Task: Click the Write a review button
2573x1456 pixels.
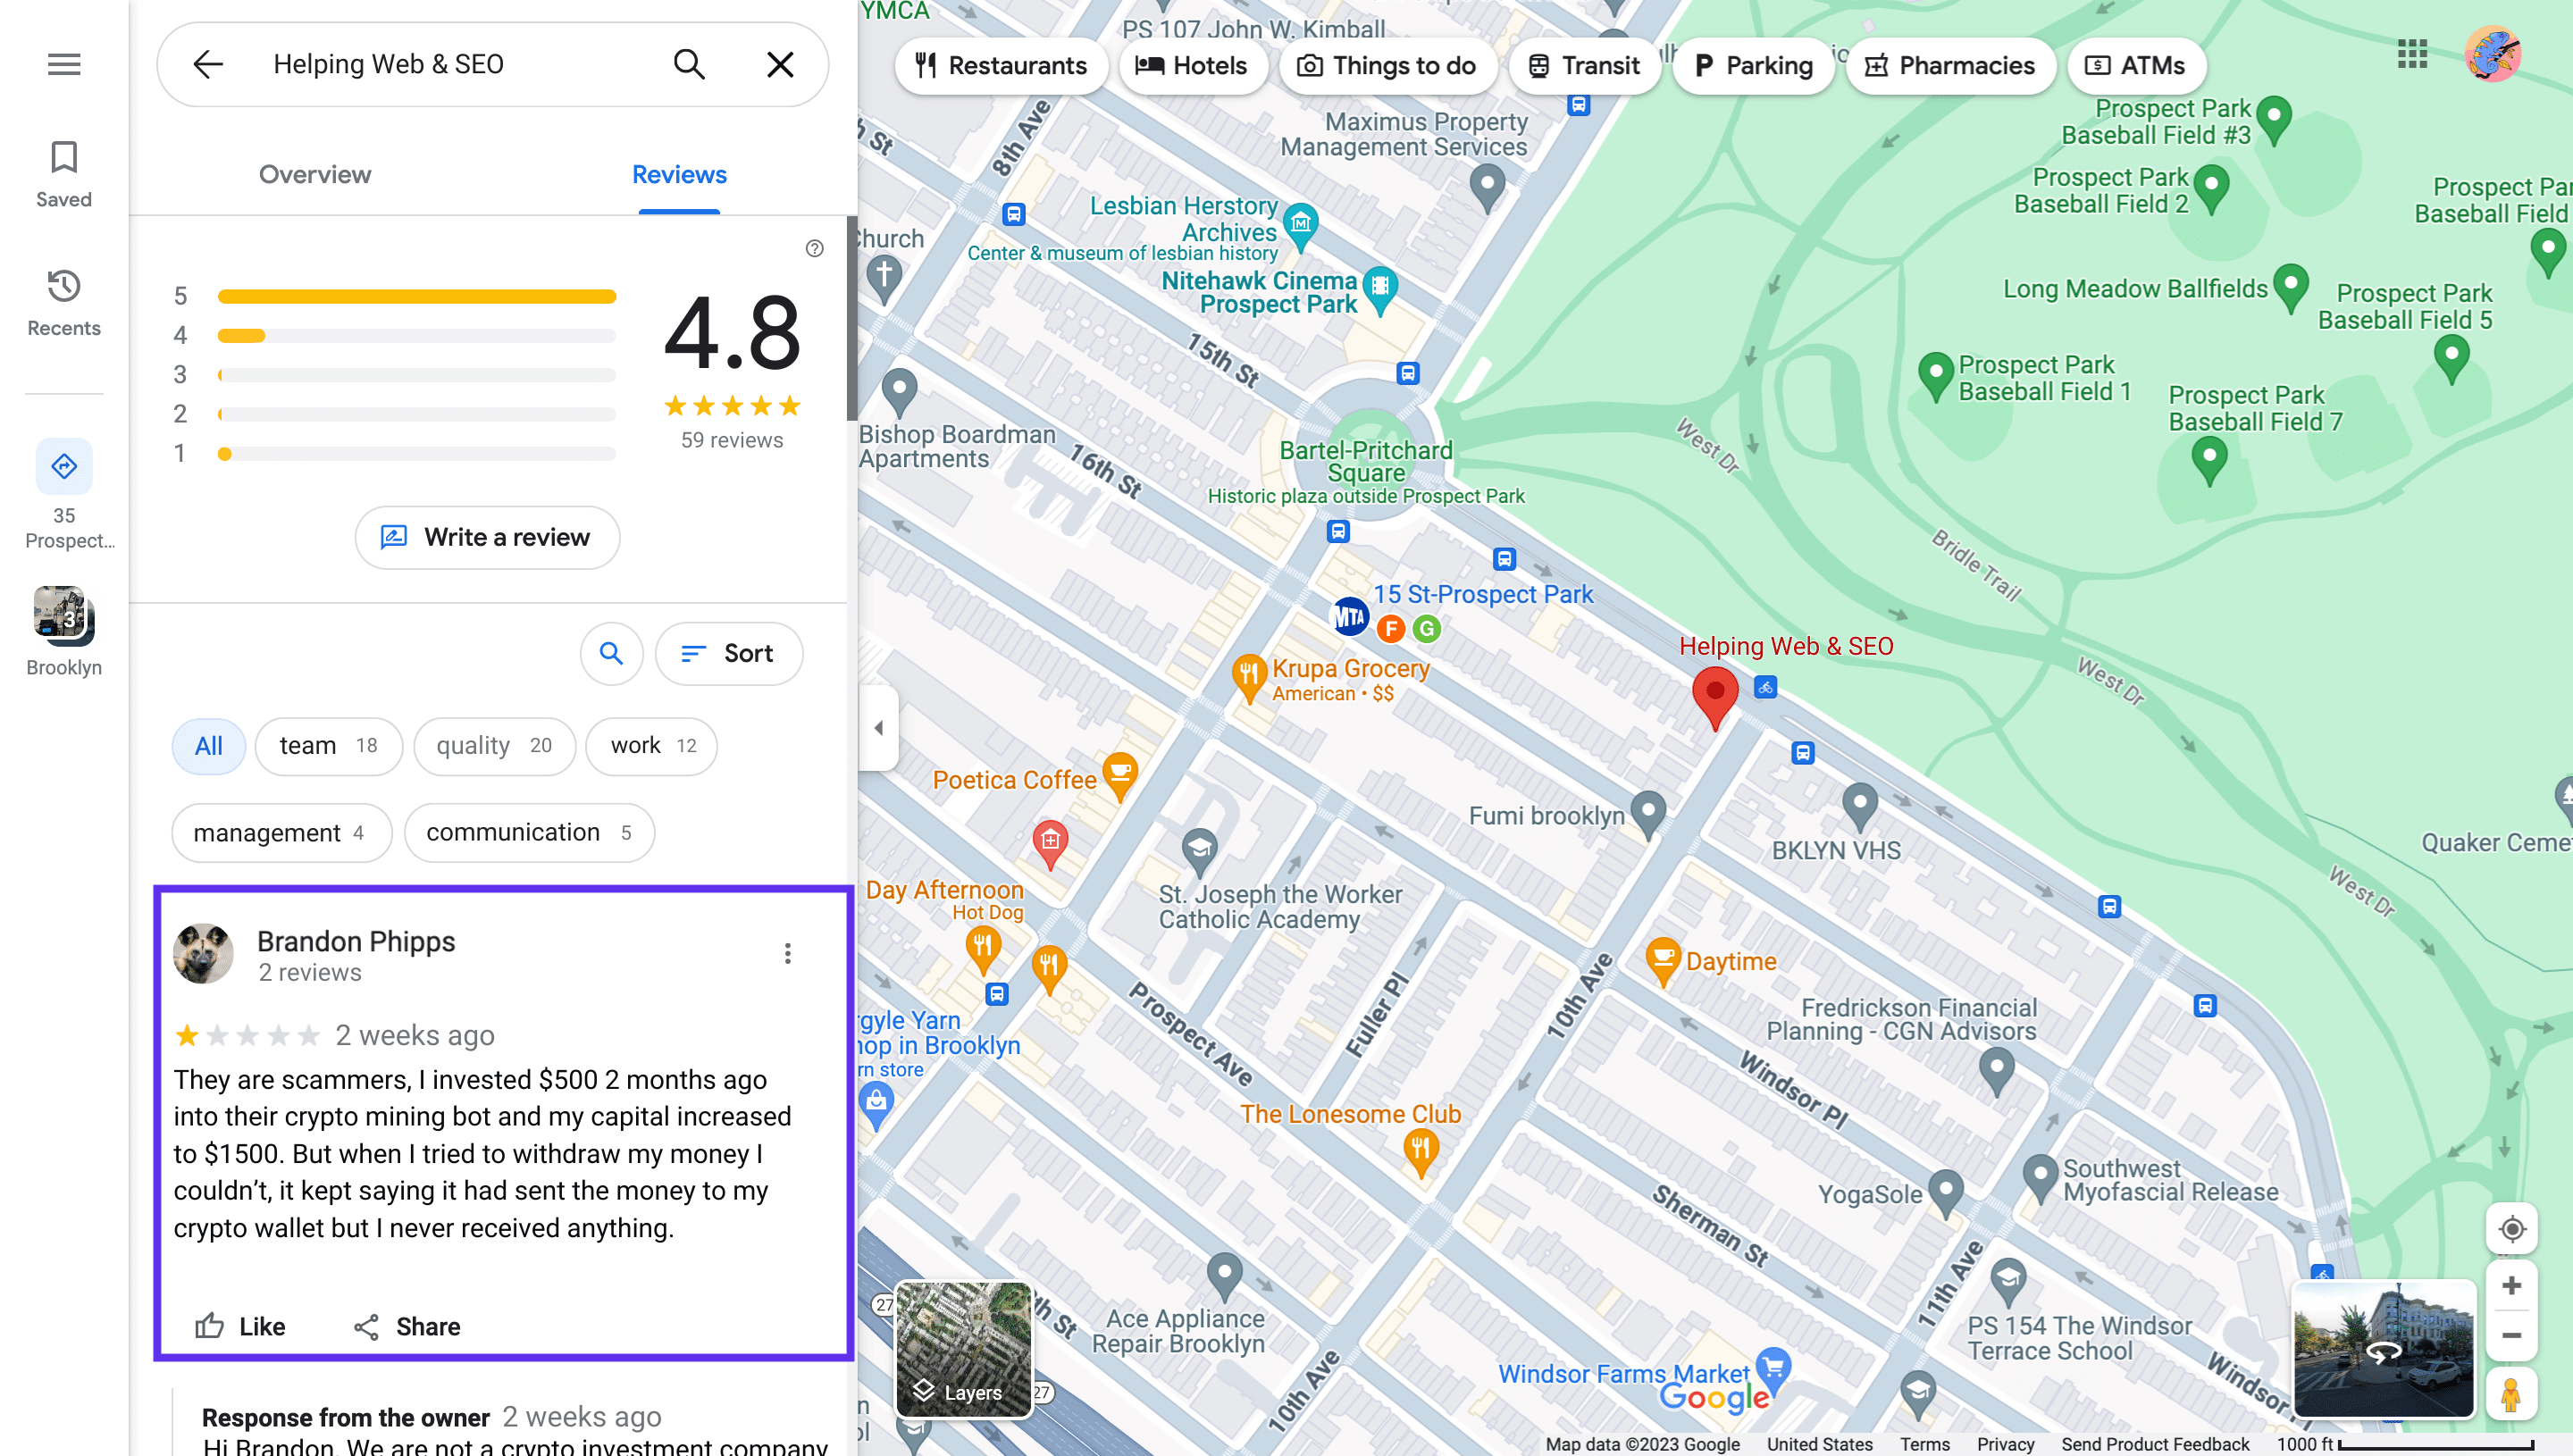Action: [487, 538]
